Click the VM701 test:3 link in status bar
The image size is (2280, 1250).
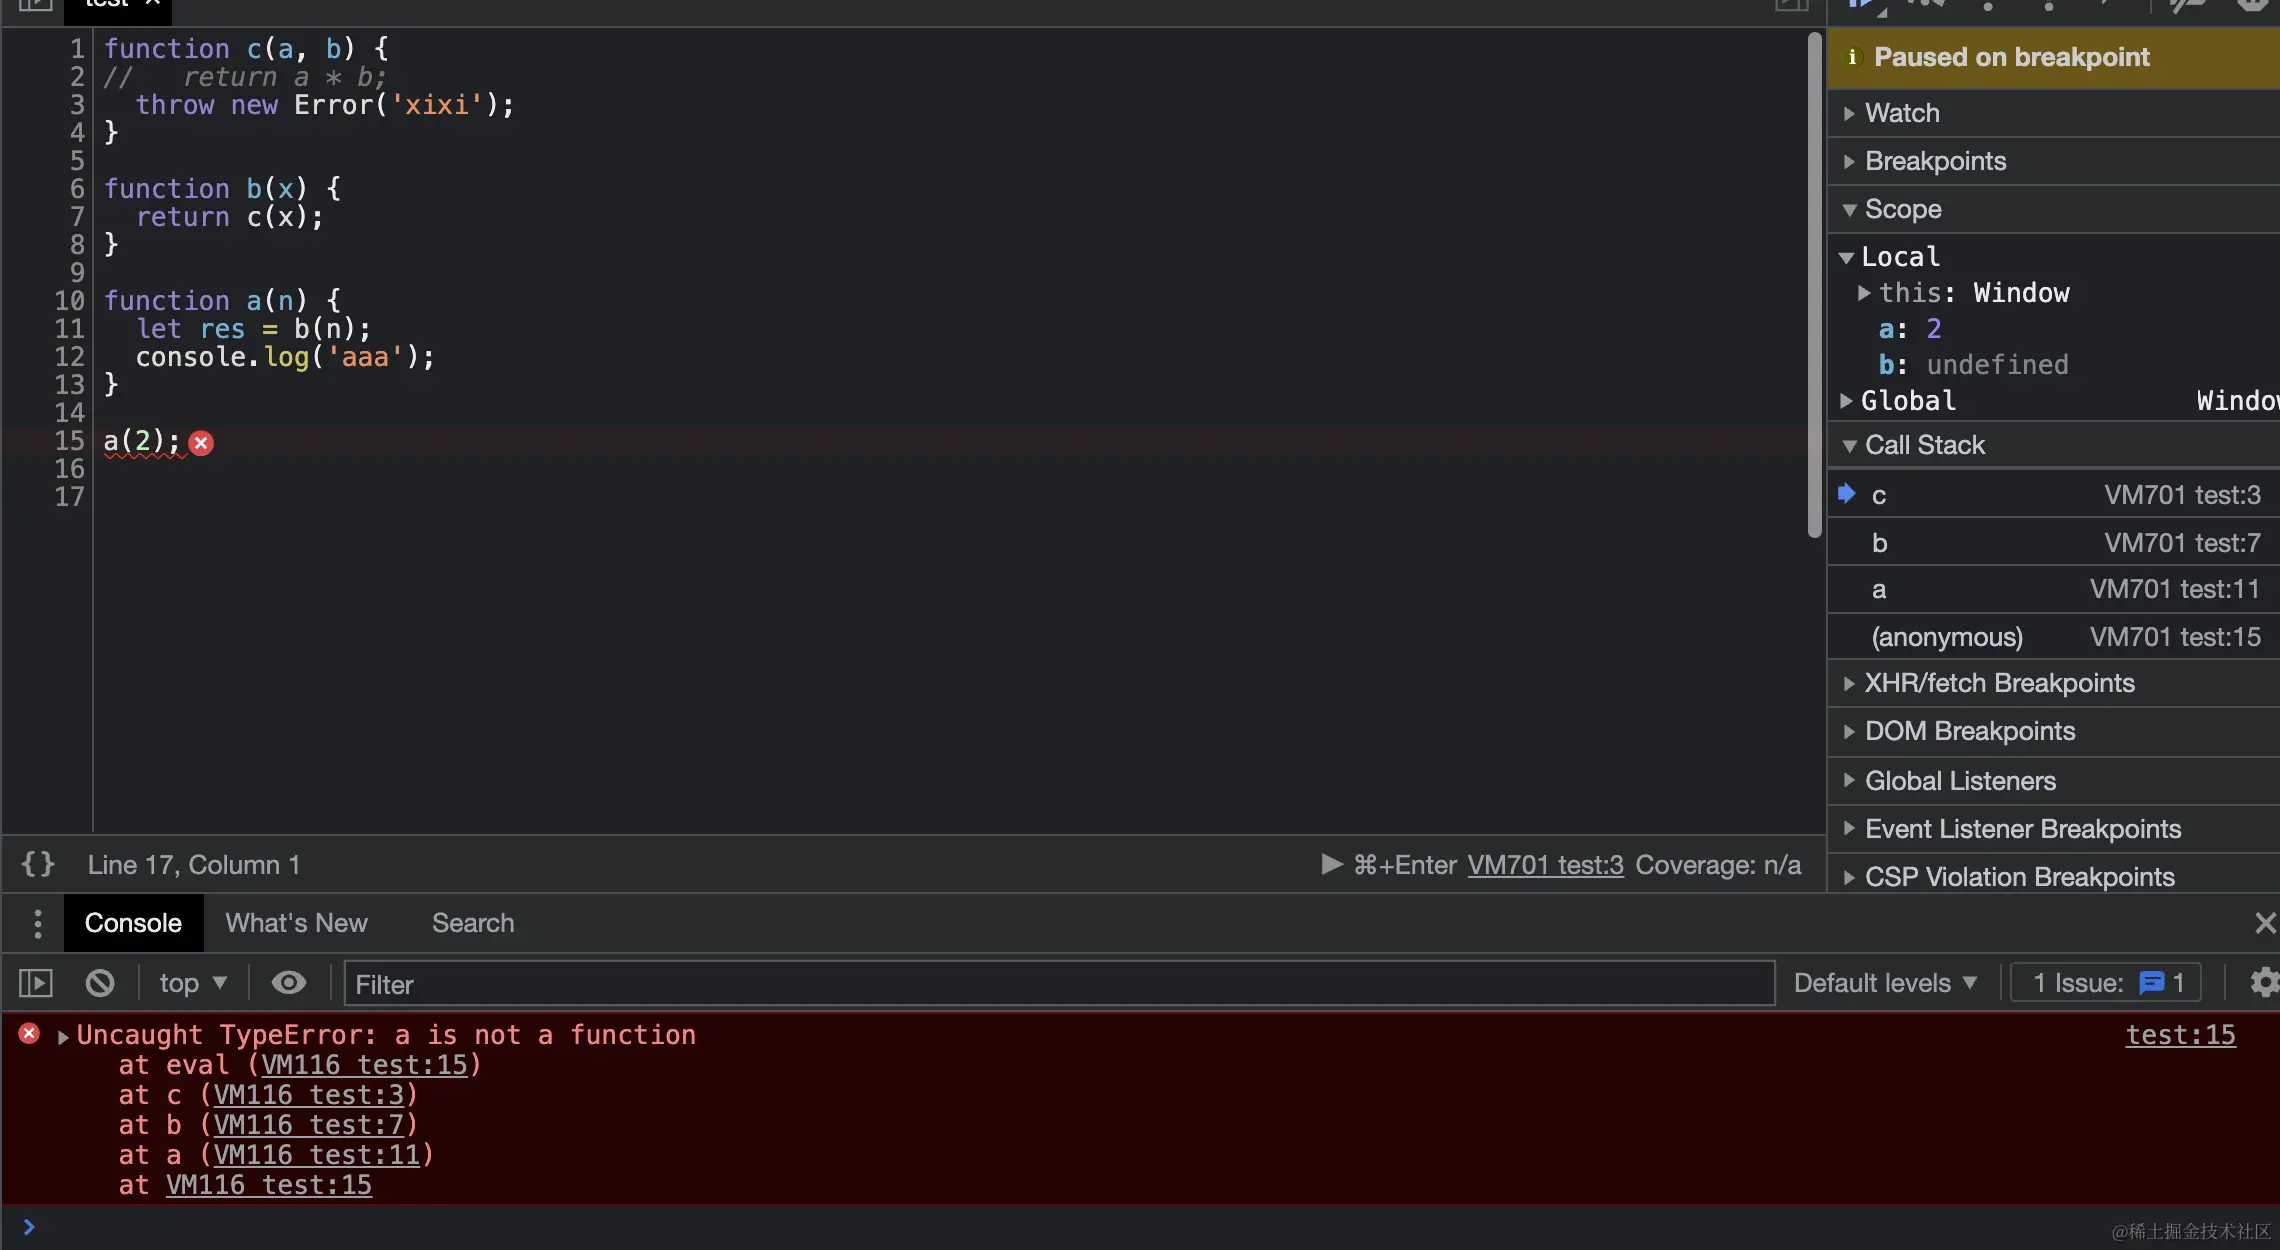point(1545,865)
